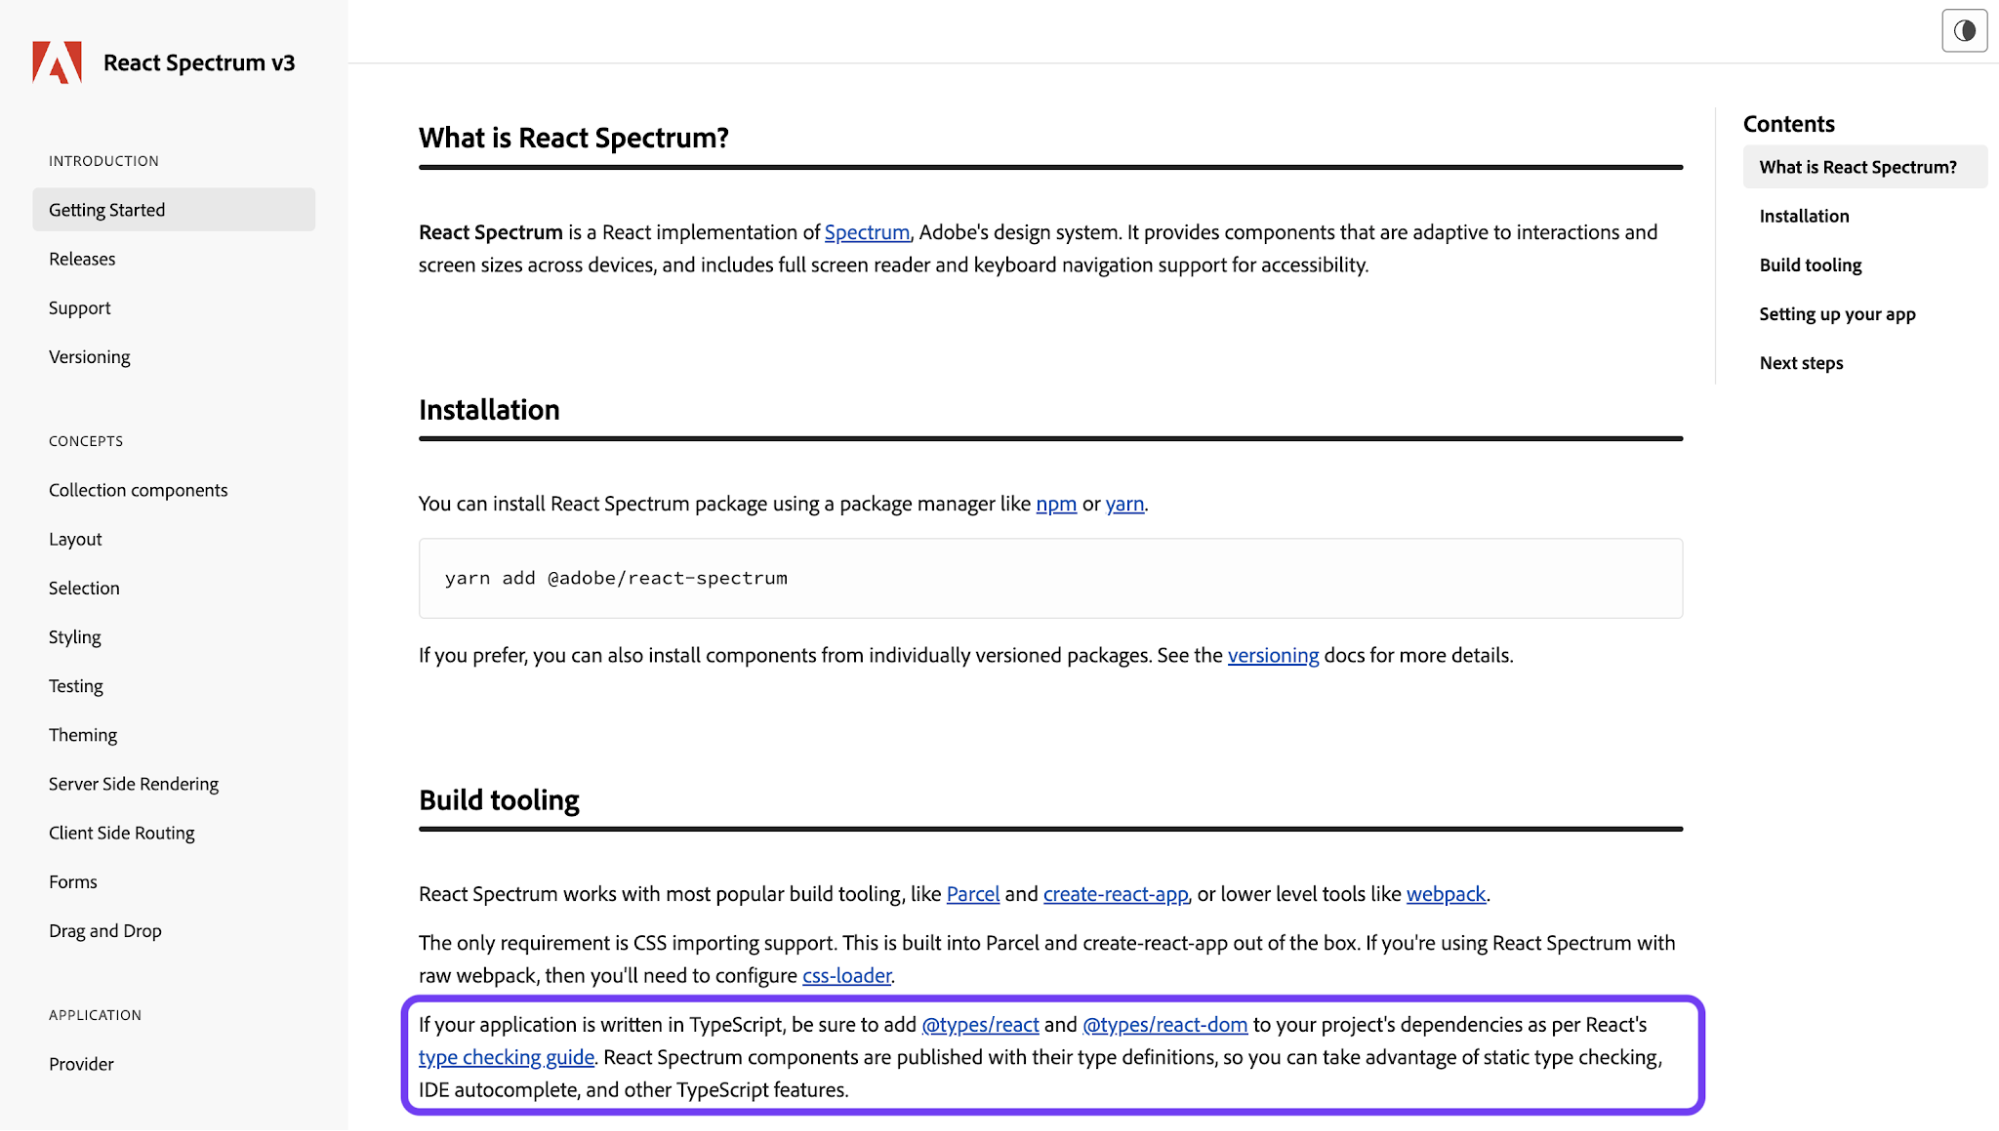The image size is (1999, 1131).
Task: Jump to Build tooling in Contents
Action: [x=1810, y=265]
